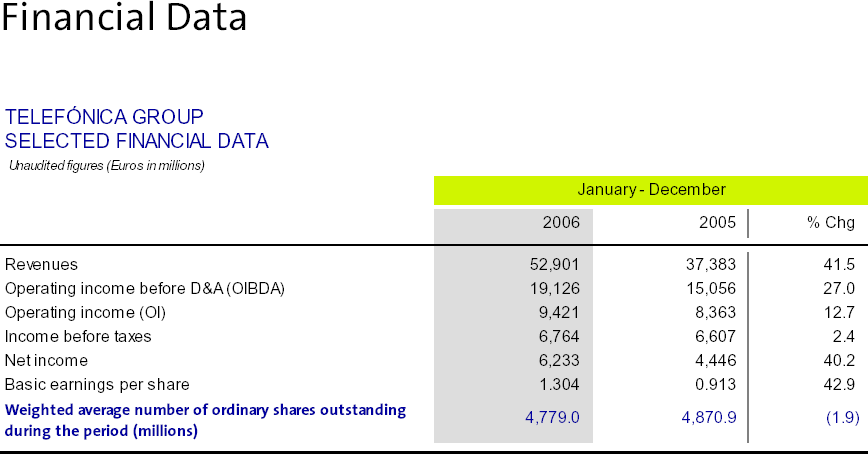The image size is (868, 454).
Task: Select the 2005 column header
Action: click(718, 223)
